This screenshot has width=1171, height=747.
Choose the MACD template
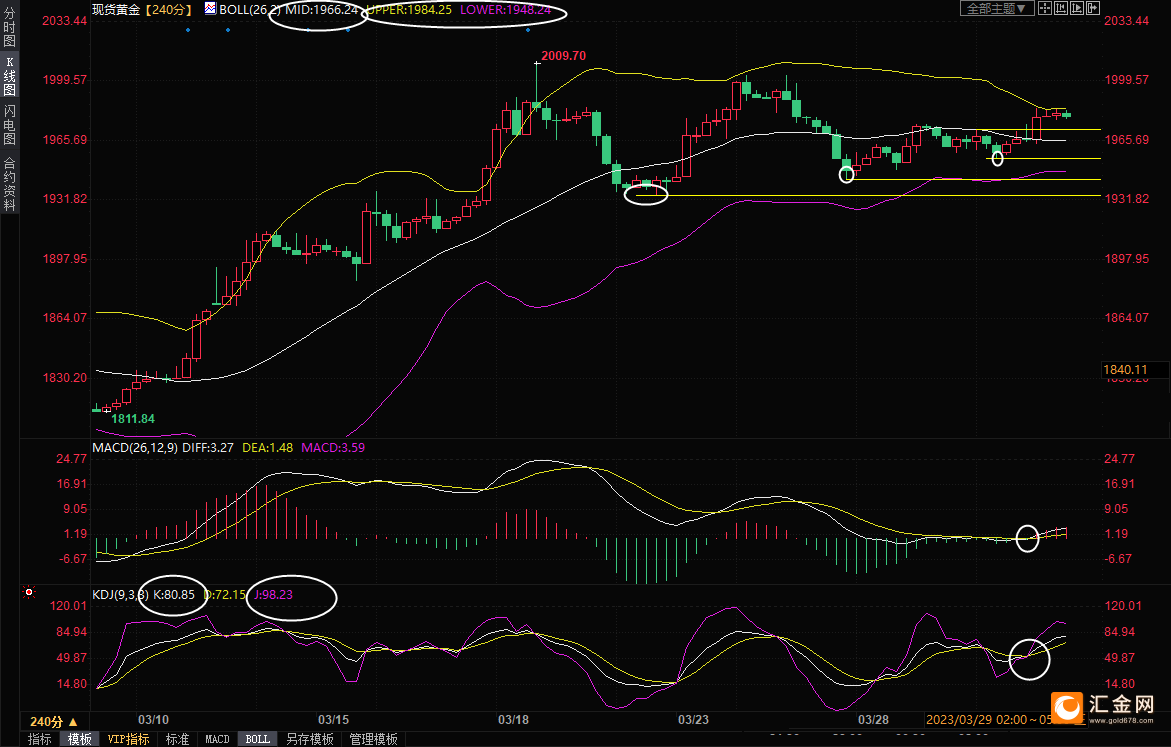[x=217, y=739]
